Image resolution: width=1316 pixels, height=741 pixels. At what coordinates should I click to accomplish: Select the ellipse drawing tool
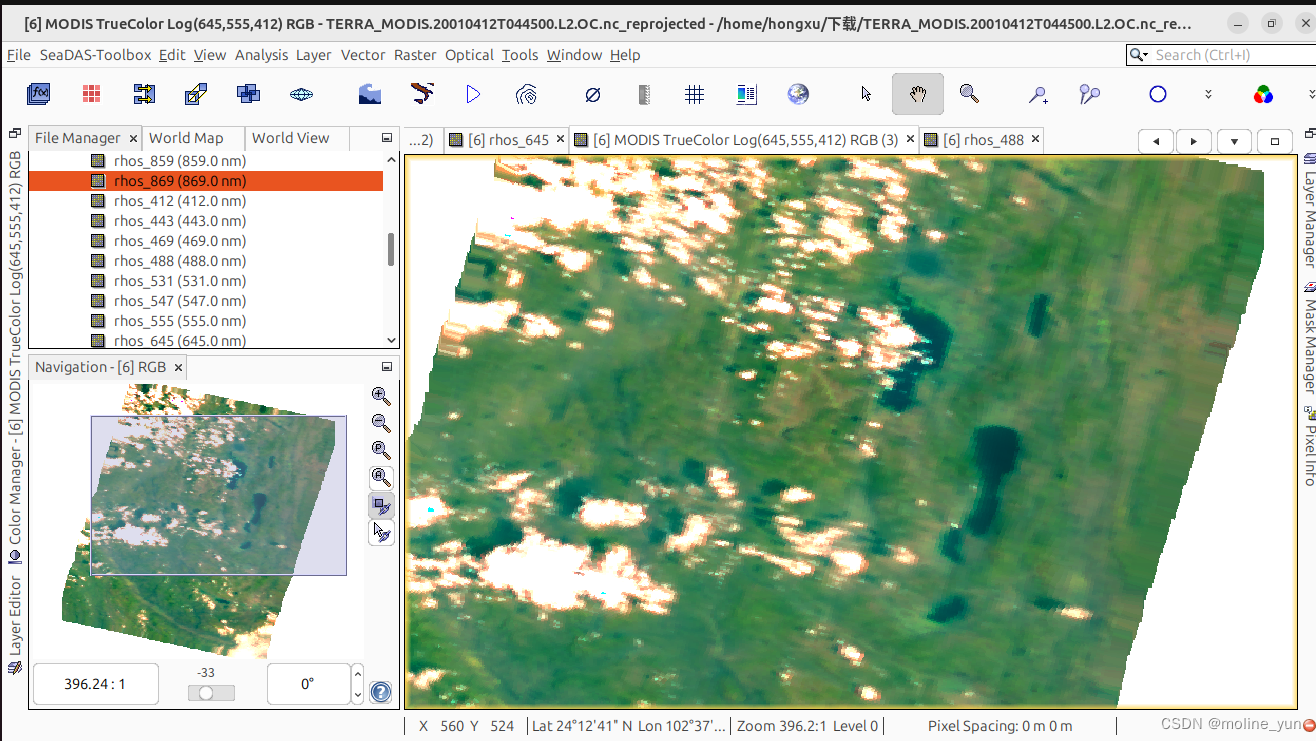[x=1158, y=94]
